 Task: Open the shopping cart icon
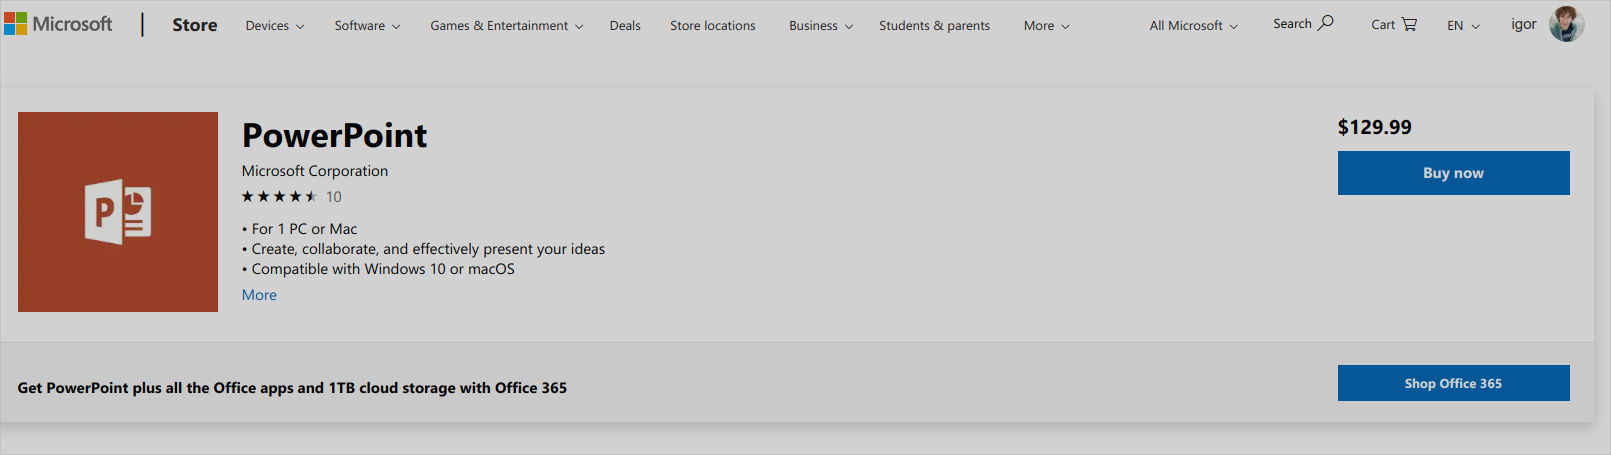coord(1409,25)
